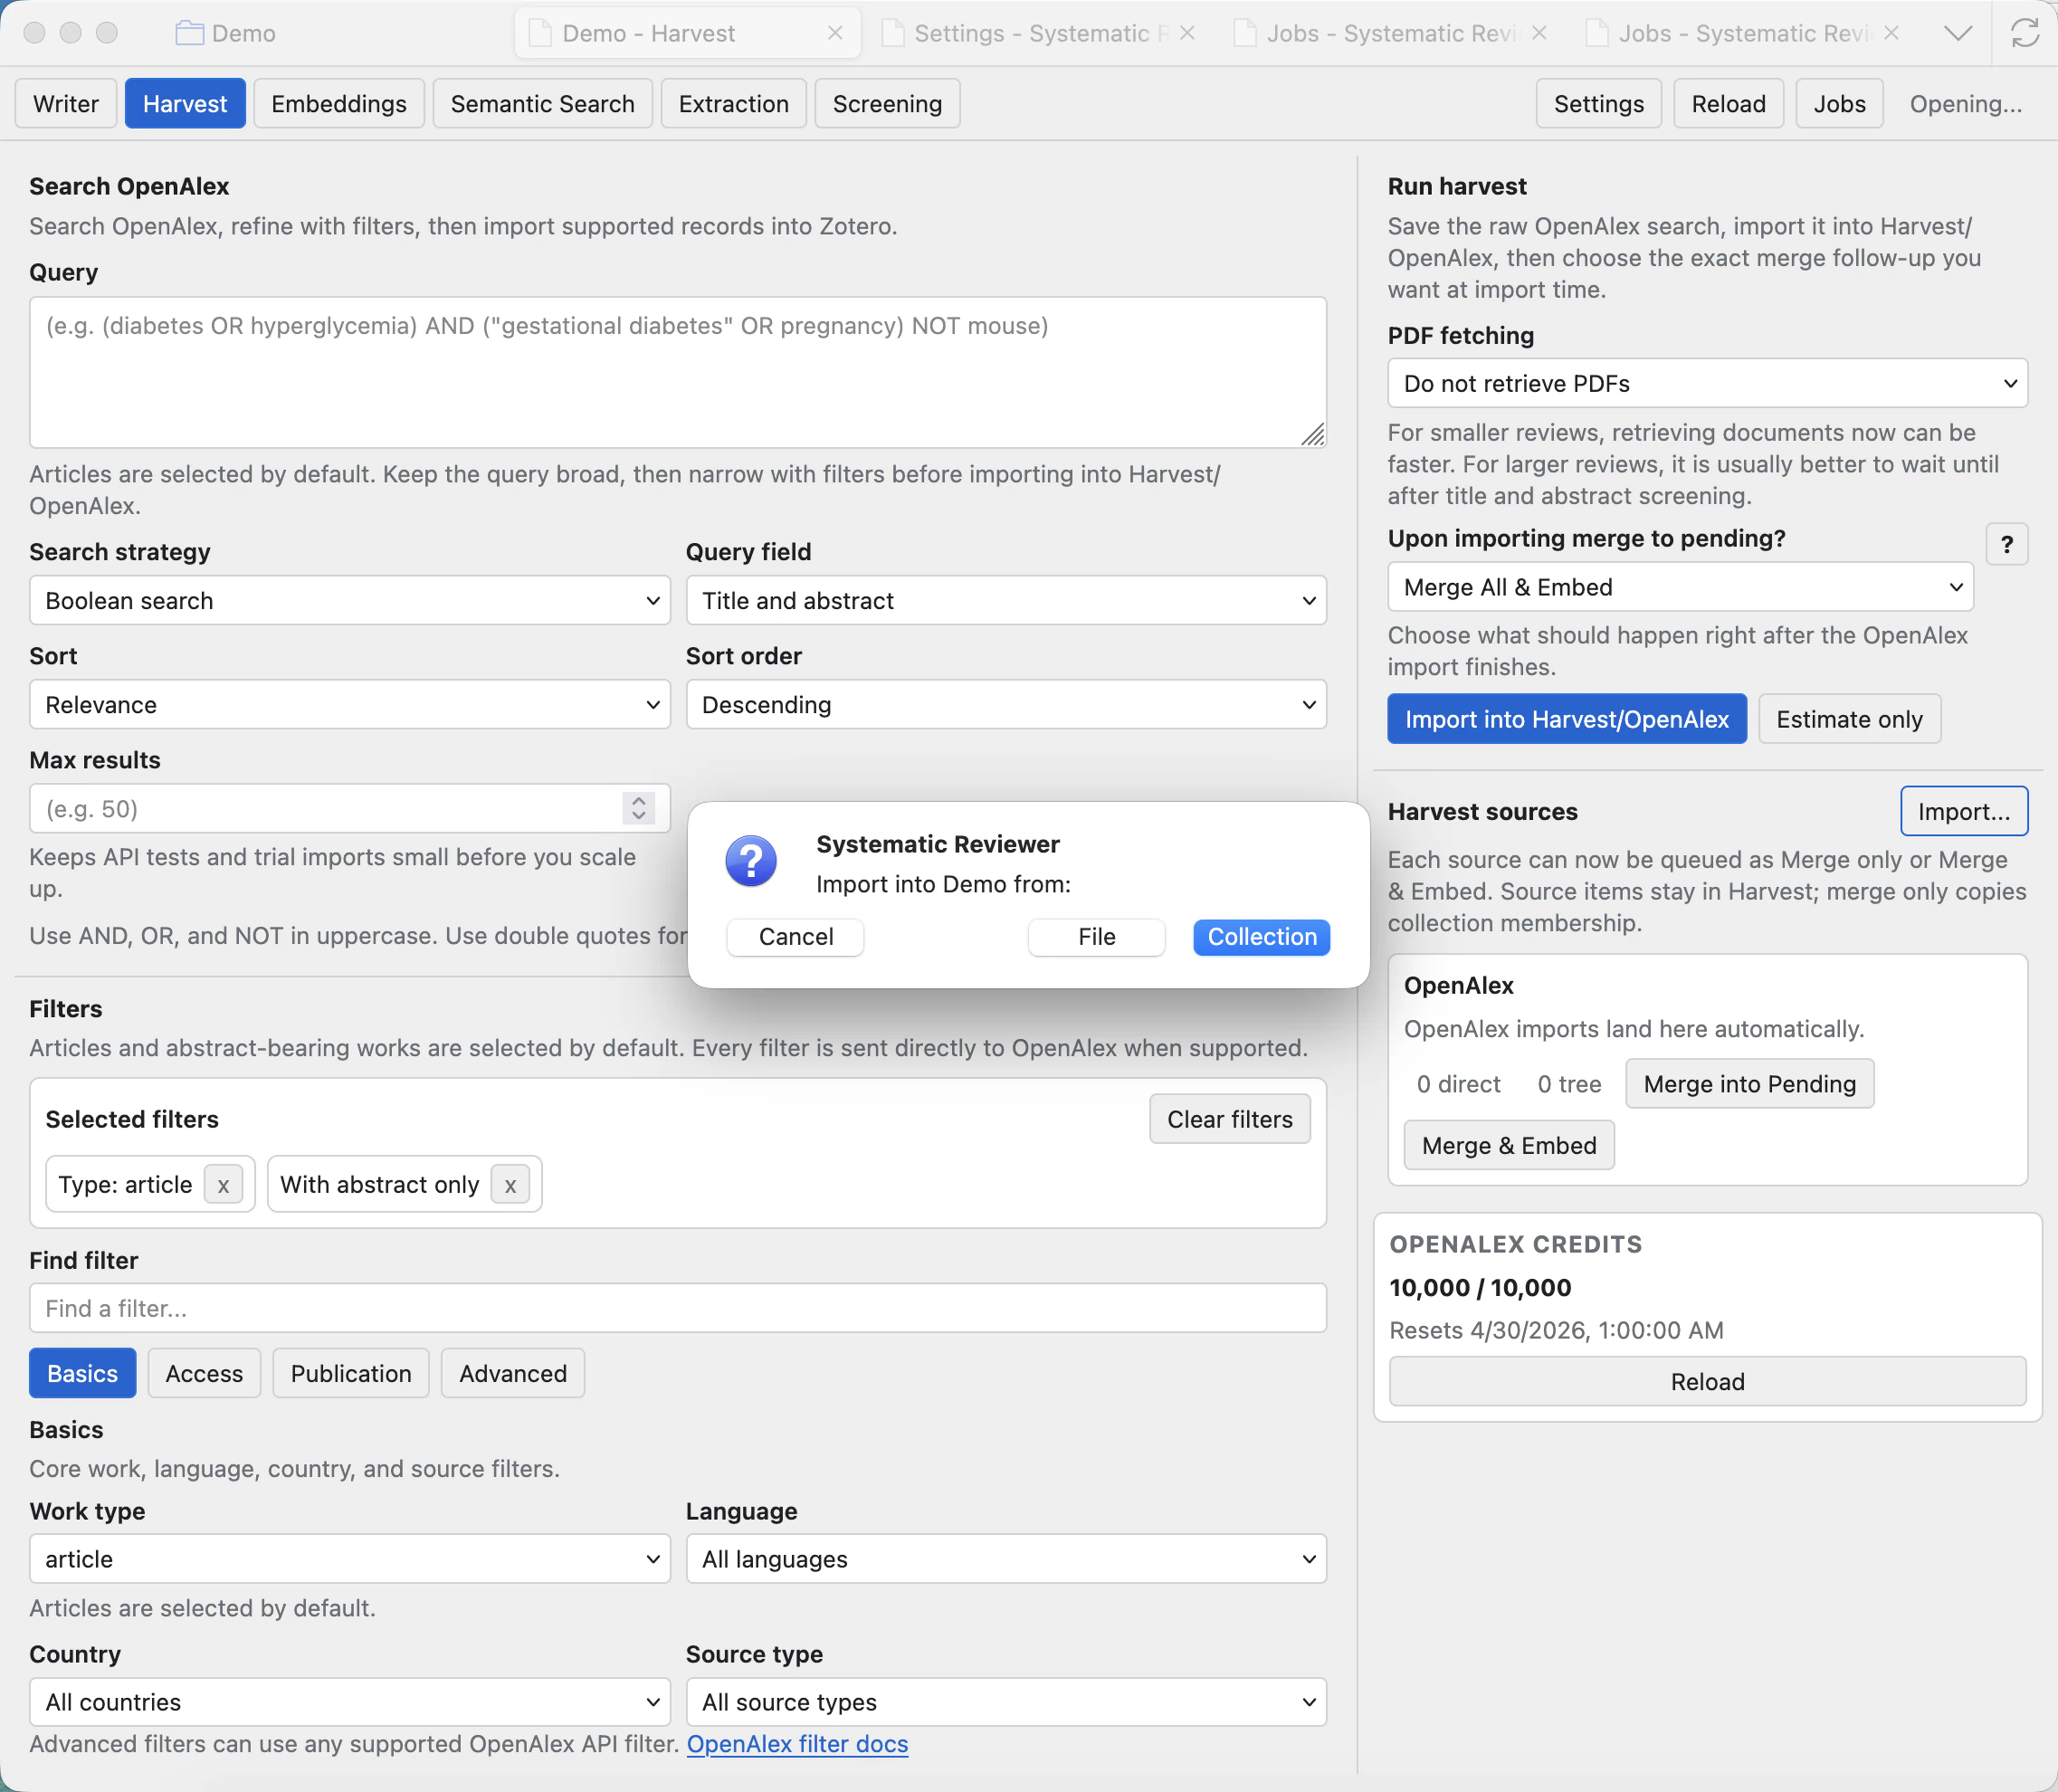2058x1792 pixels.
Task: Click Merge into Pending button
Action: pyautogui.click(x=1749, y=1084)
